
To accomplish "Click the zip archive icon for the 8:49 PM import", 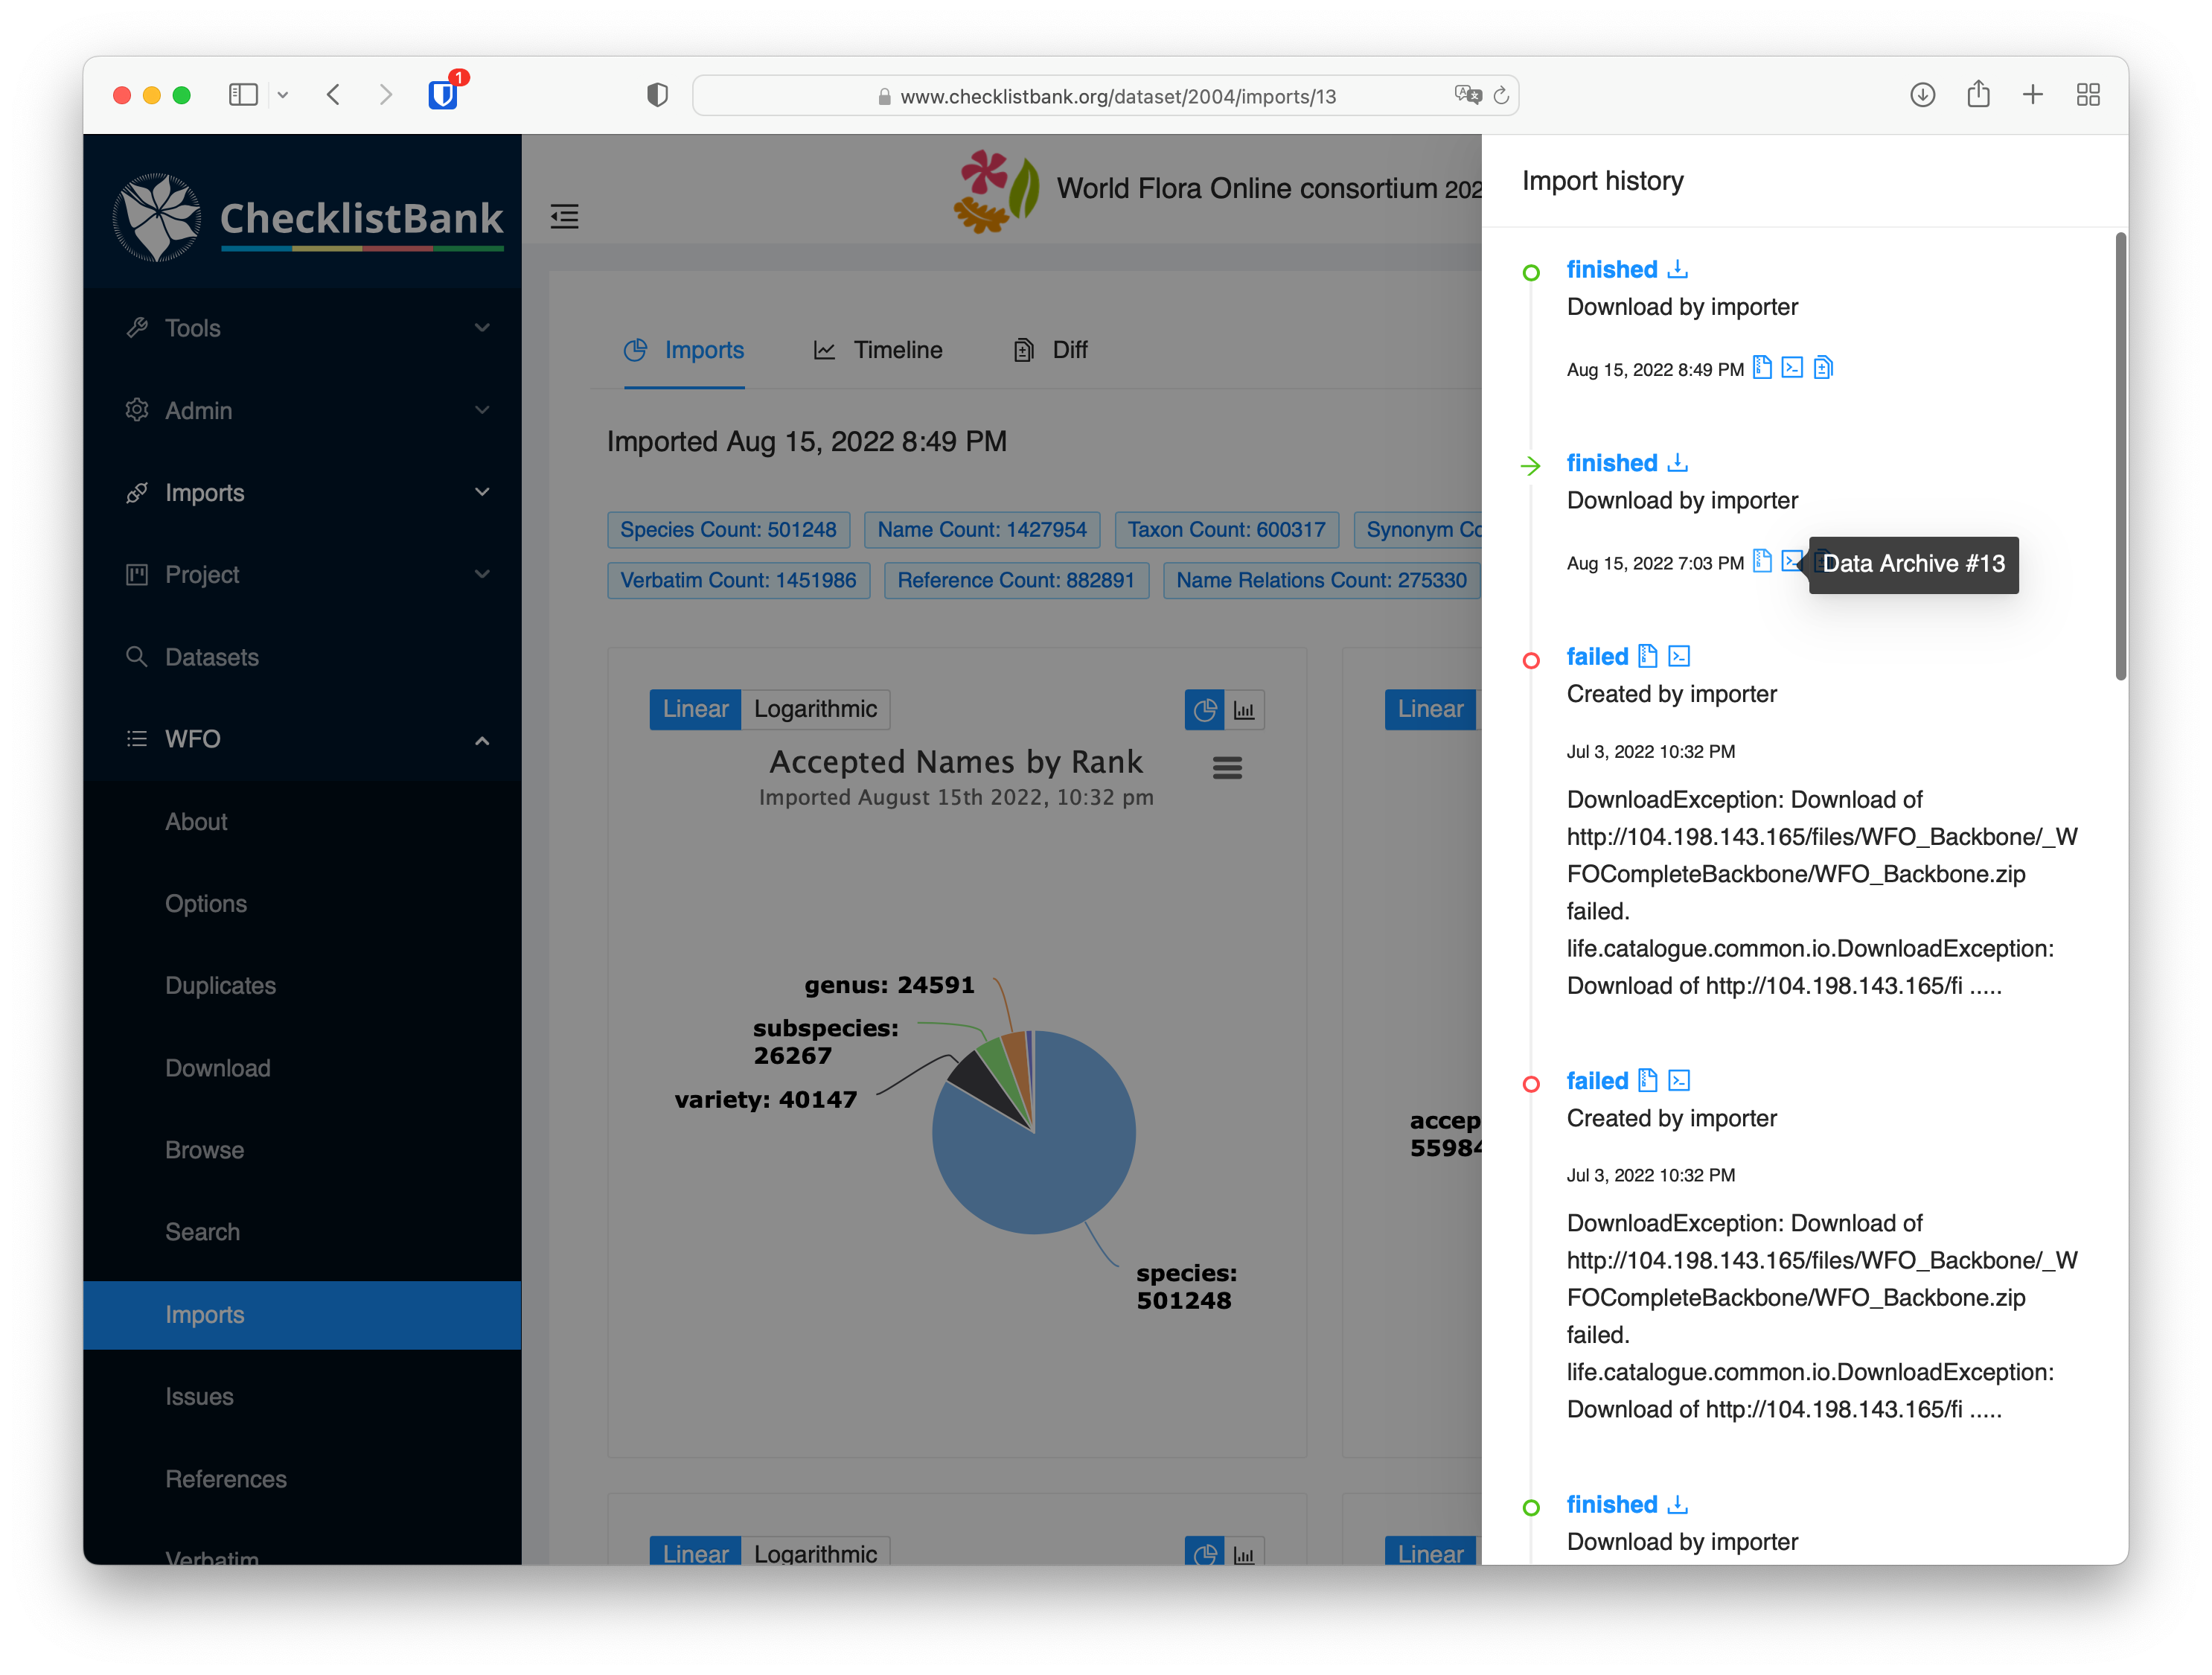I will pyautogui.click(x=1762, y=368).
